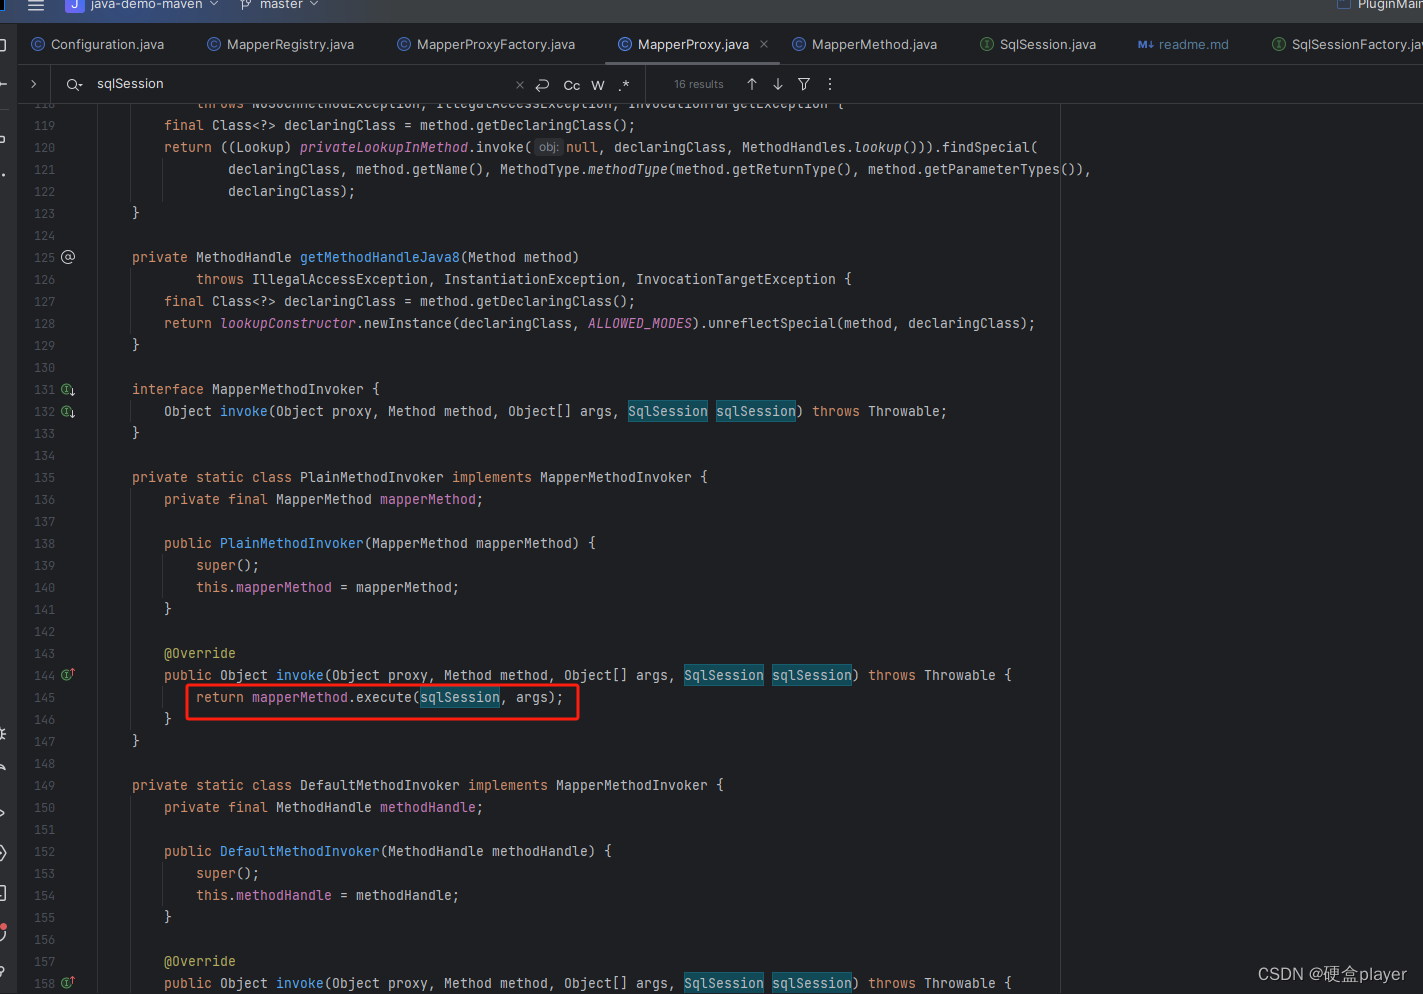Clear the search text with the X
The width and height of the screenshot is (1423, 994).
point(520,85)
